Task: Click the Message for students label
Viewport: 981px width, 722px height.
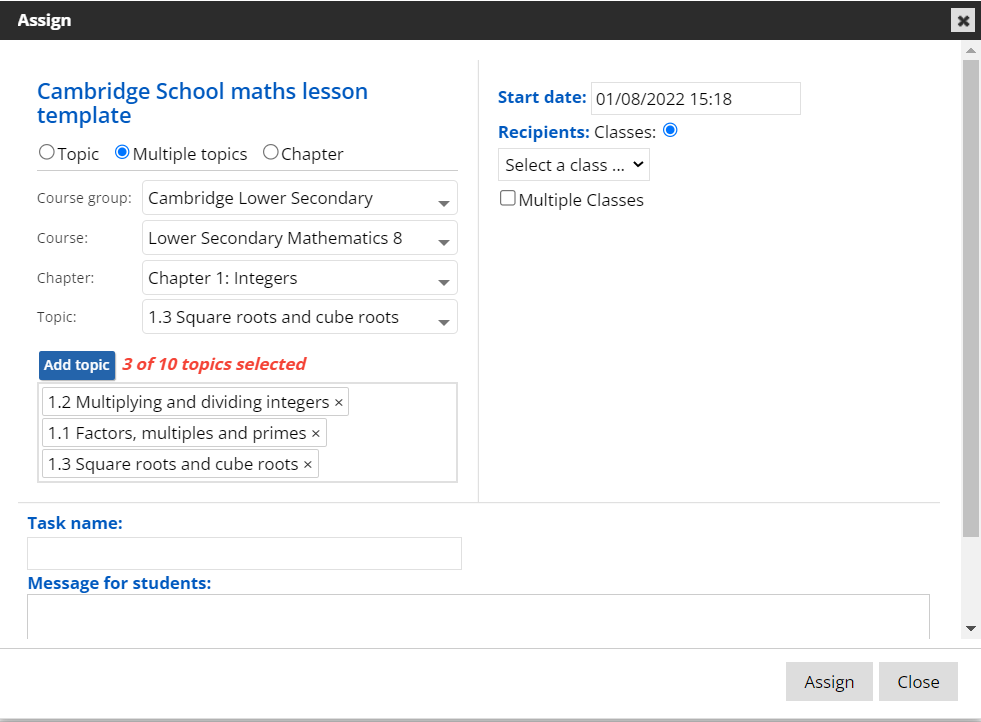Action: (119, 584)
